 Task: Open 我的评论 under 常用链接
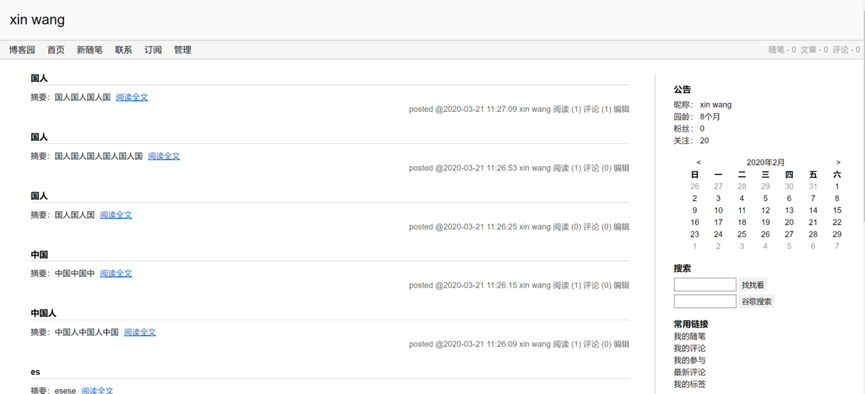(690, 348)
